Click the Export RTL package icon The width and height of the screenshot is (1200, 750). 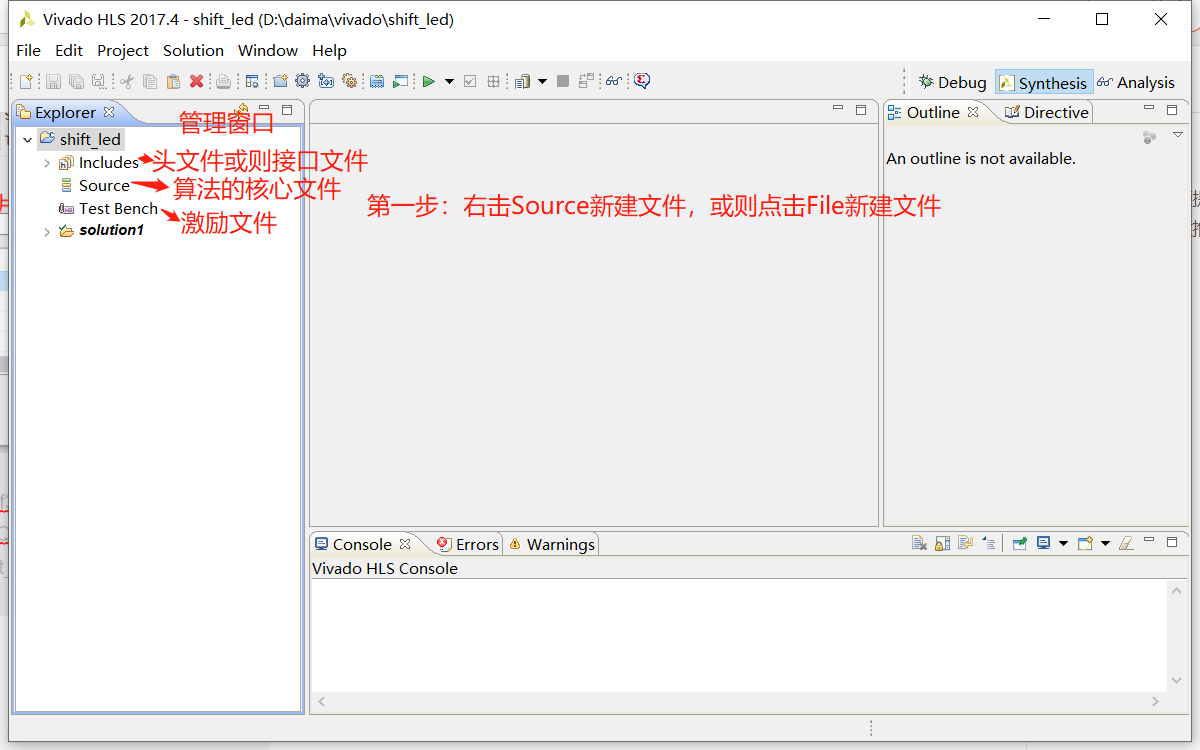tap(492, 81)
